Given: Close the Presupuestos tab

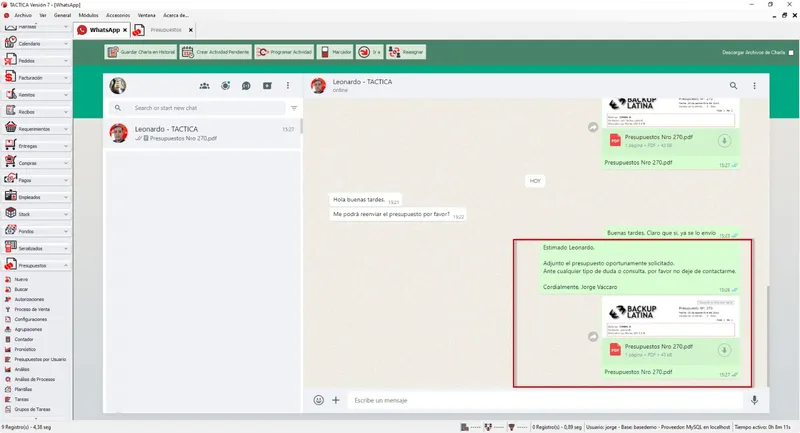Looking at the screenshot, I should (191, 30).
